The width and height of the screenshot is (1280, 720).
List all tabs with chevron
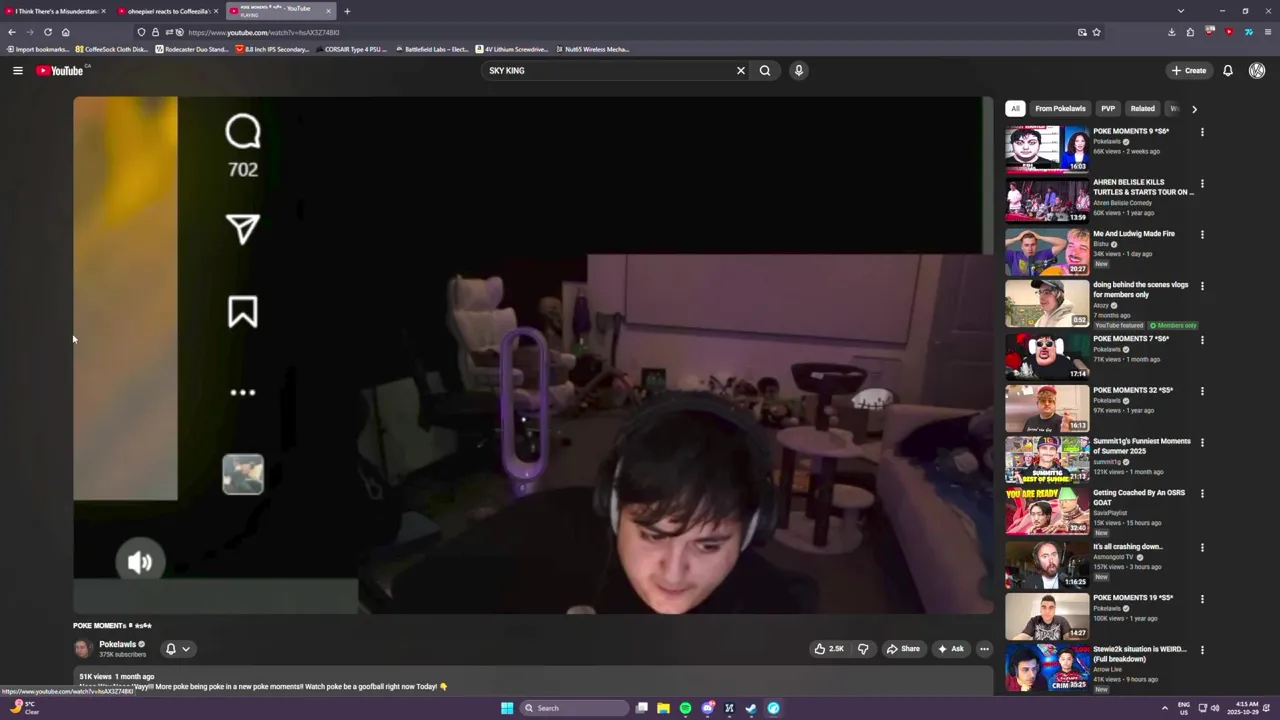point(1181,11)
